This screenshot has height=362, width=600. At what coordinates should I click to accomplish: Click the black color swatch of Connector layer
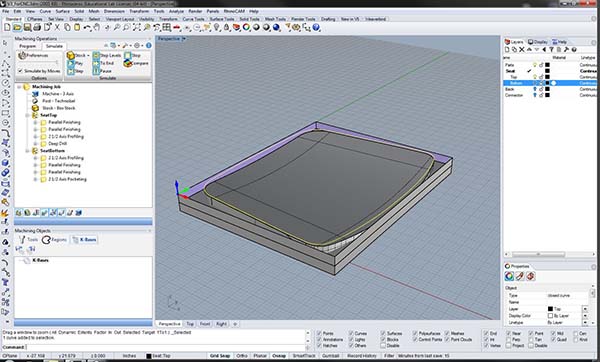[547, 95]
